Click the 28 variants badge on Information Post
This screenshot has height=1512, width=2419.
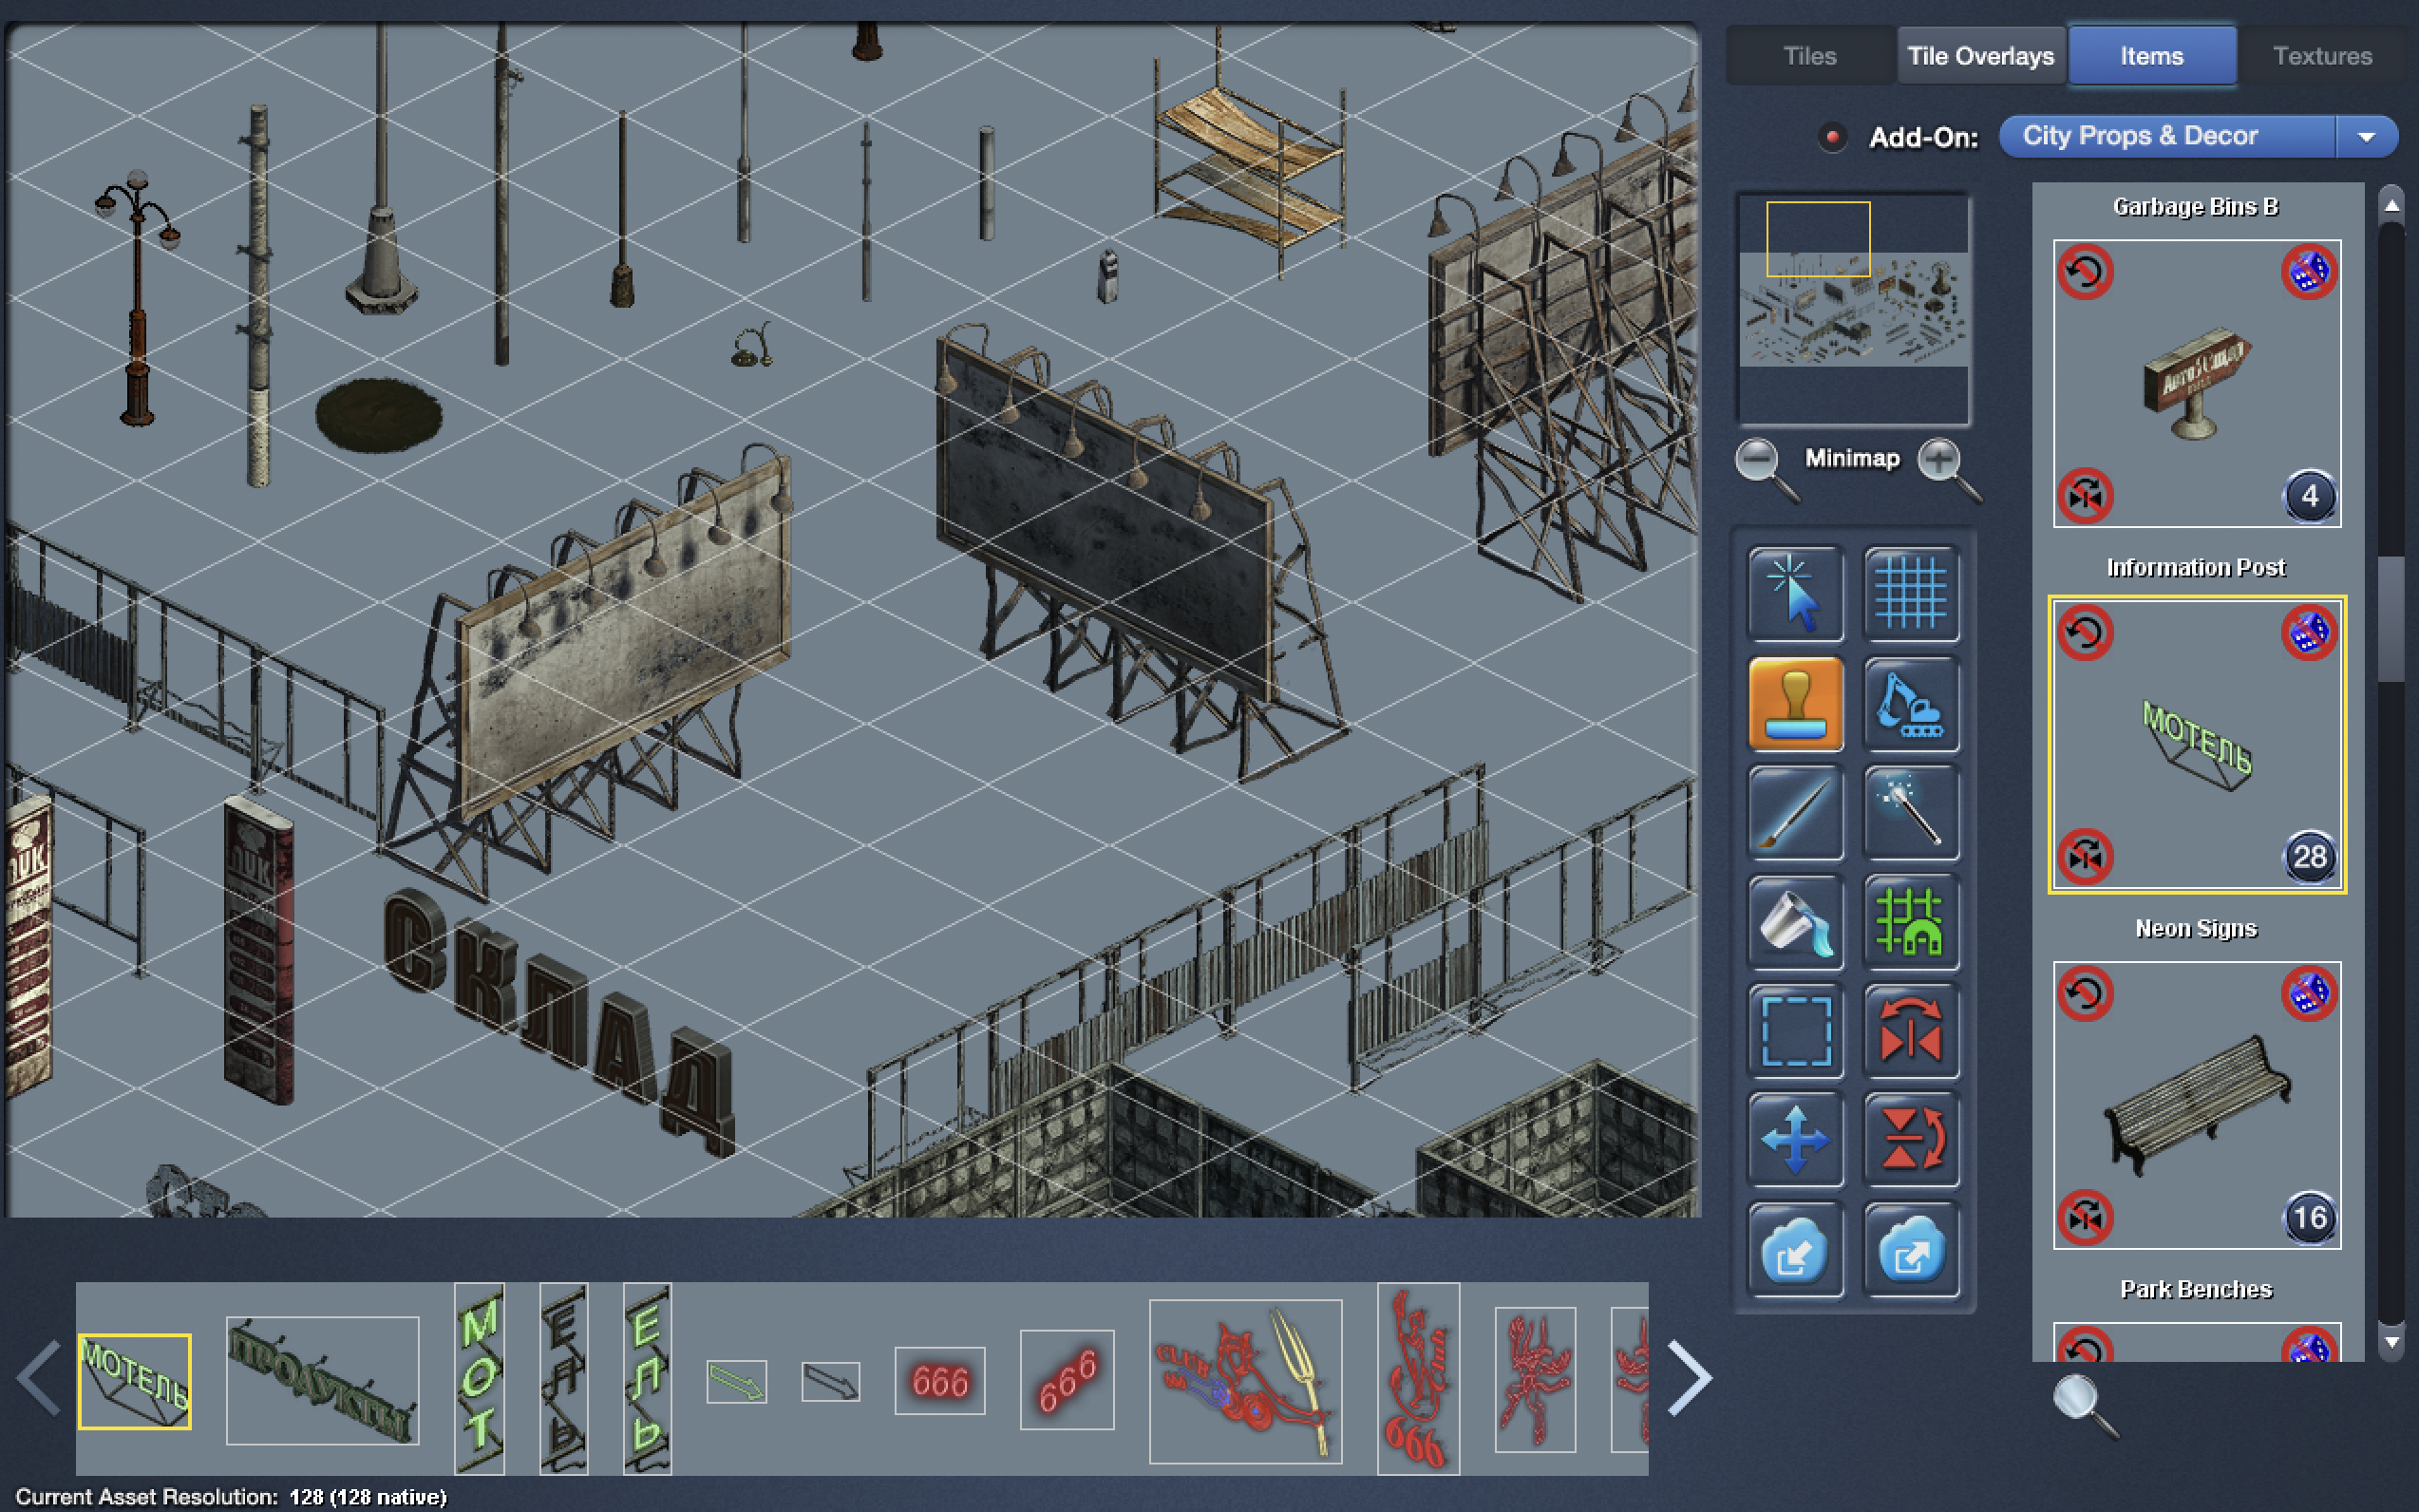[x=2309, y=857]
